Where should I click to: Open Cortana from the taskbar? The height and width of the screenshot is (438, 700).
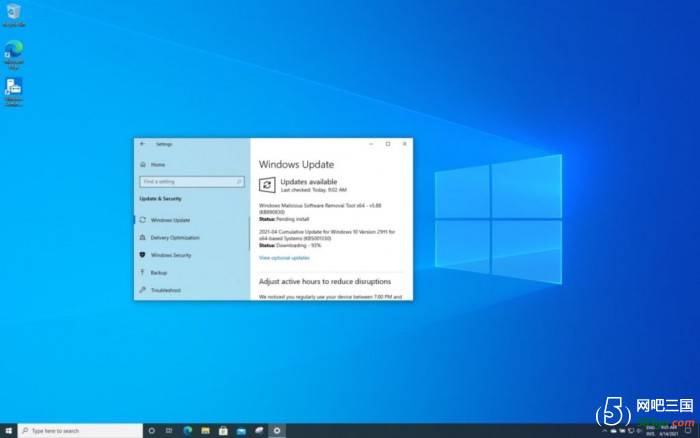(x=151, y=430)
